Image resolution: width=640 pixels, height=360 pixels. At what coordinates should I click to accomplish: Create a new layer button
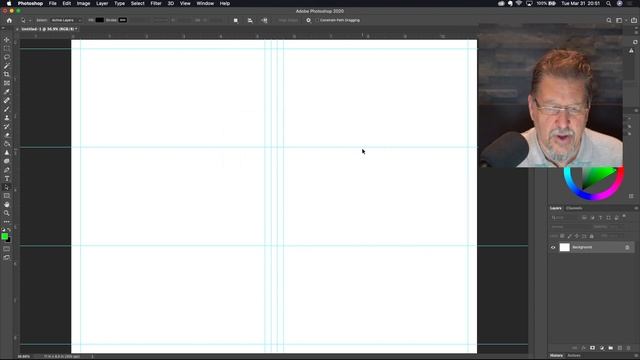click(620, 348)
